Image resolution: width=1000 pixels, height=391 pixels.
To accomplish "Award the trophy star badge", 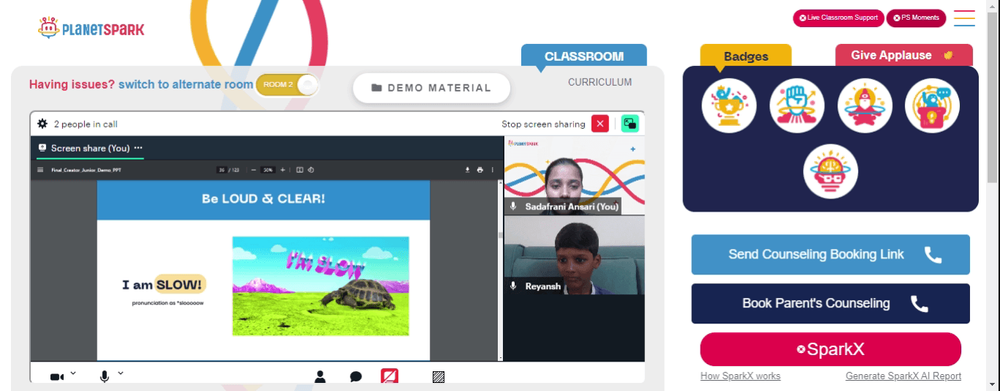I will click(729, 106).
